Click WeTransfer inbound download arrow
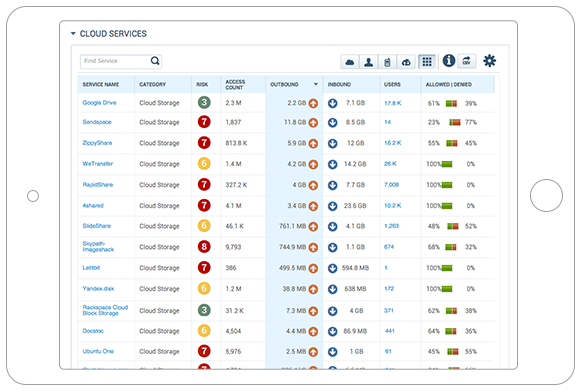 [x=332, y=164]
